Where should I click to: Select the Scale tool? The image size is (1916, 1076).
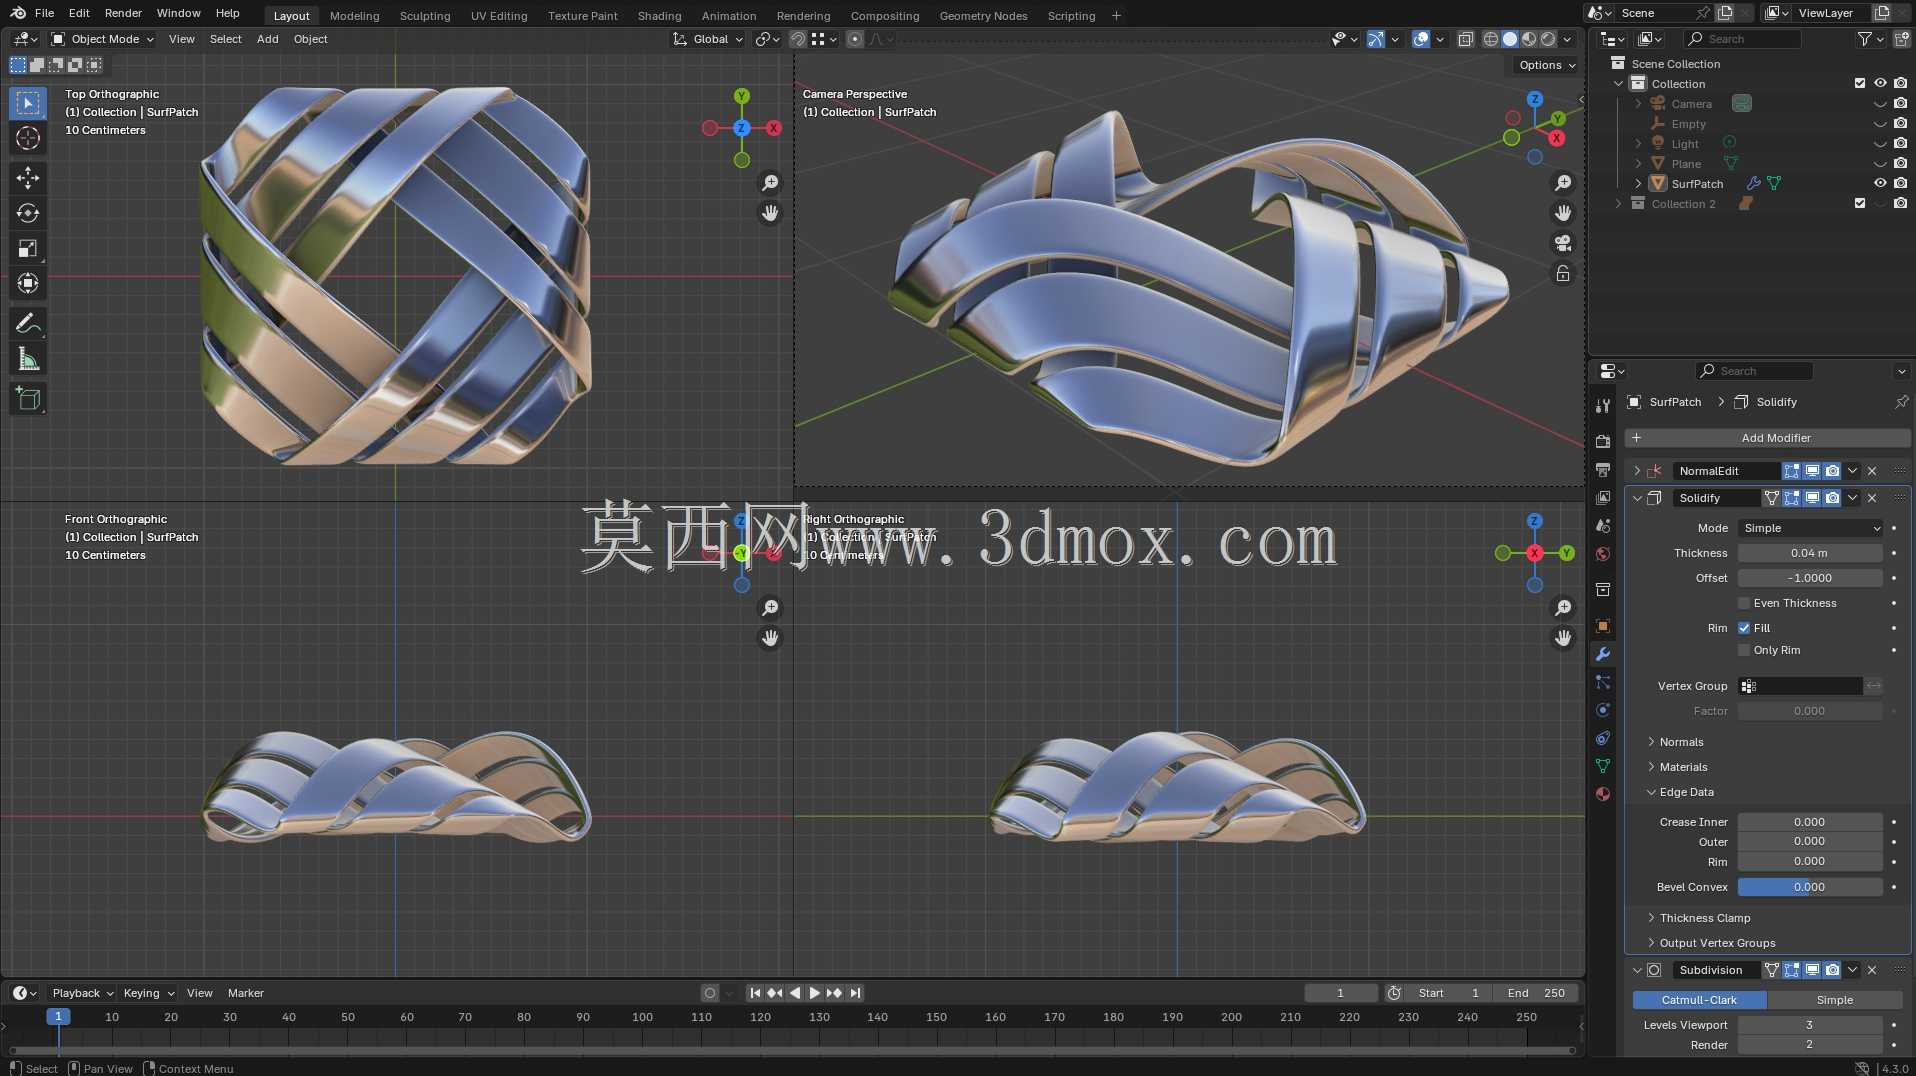[28, 248]
